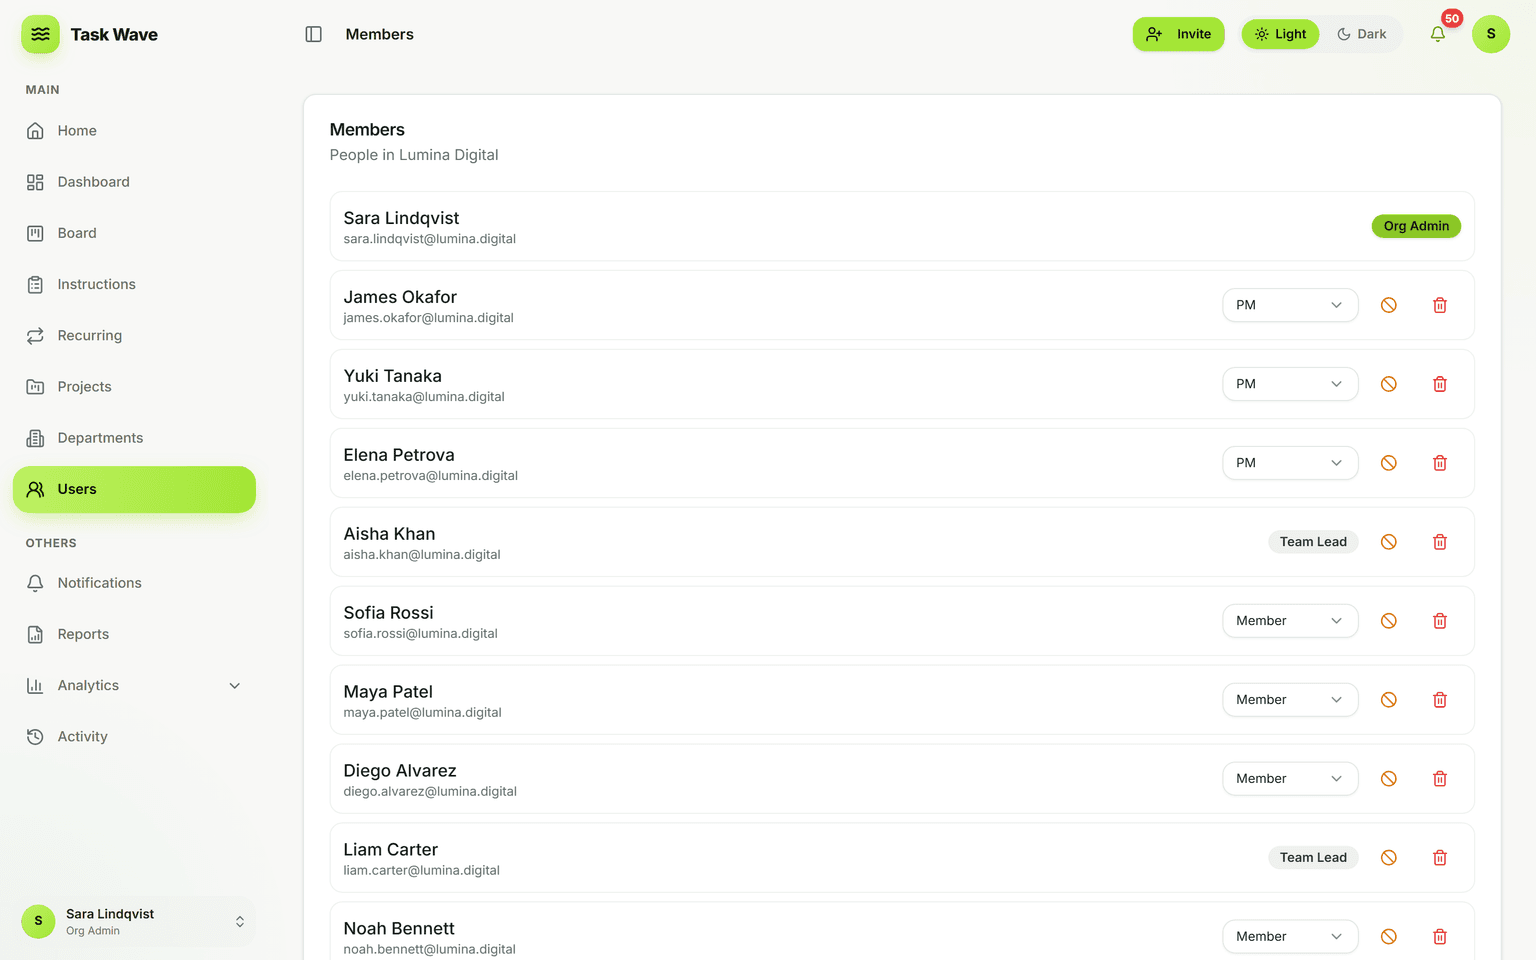Screen dimensions: 1536x960
Task: Select Users in sidebar
Action: [x=134, y=489]
